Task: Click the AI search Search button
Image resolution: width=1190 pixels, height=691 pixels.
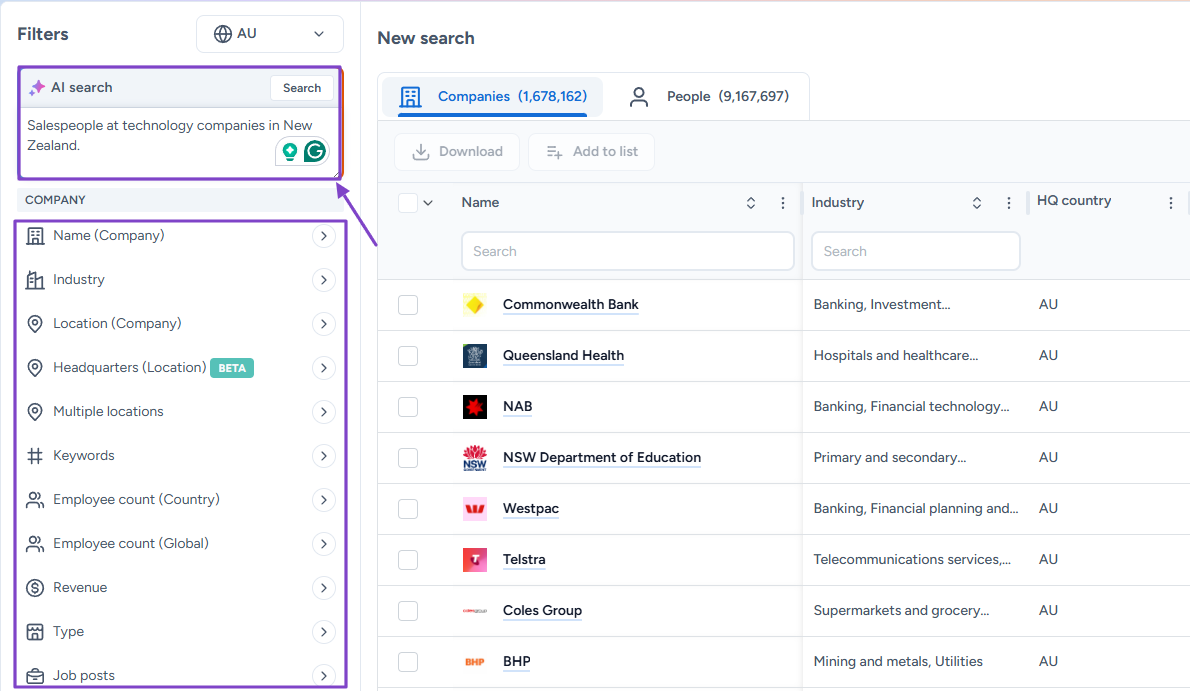Action: click(x=301, y=88)
